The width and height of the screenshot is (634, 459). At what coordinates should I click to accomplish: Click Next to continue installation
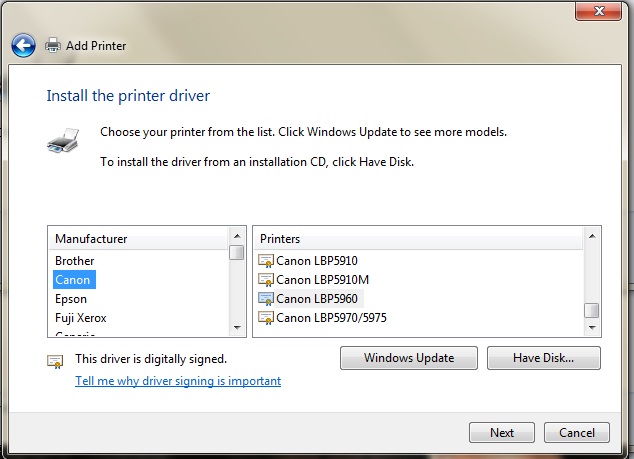(502, 433)
